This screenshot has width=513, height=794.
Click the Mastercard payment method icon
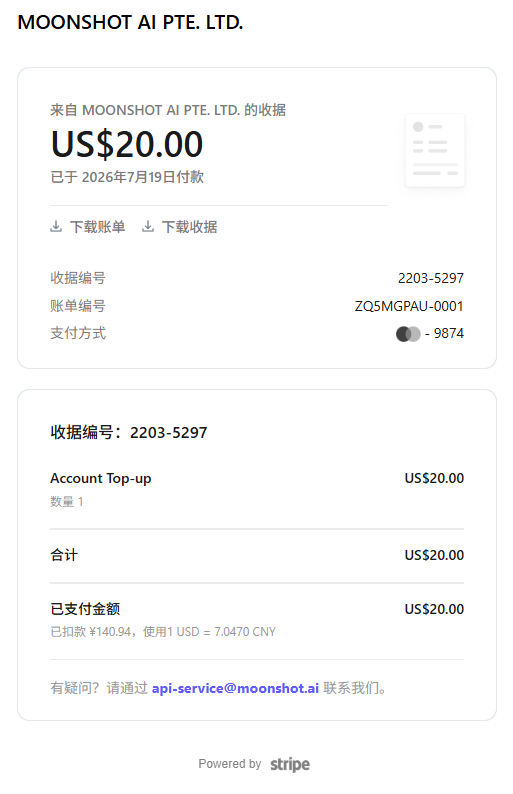408,334
